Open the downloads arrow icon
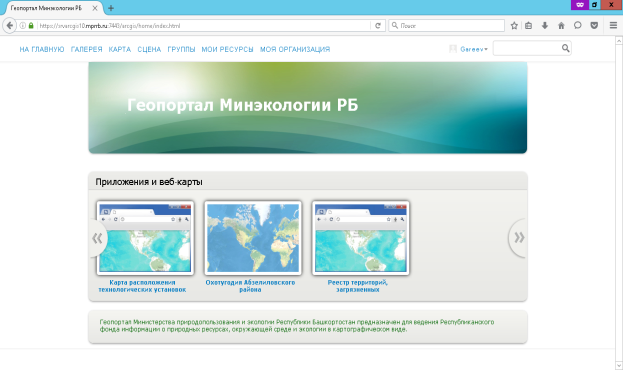 pos(545,25)
